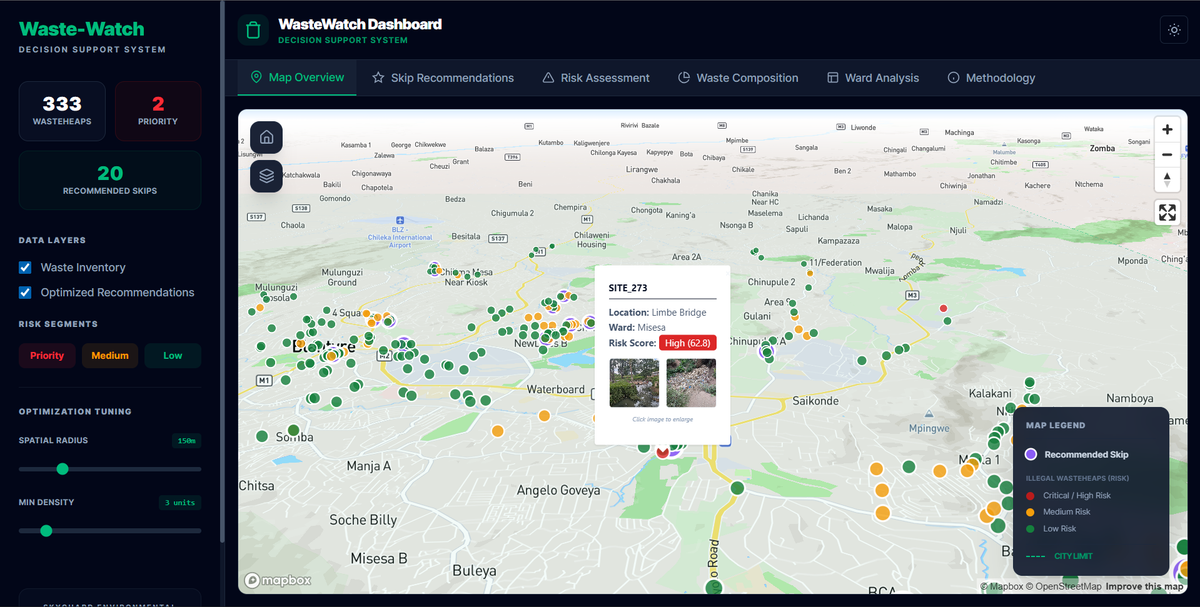Screen dimensions: 1200x607
Task: Click the Mapbox logo
Action: click(278, 580)
